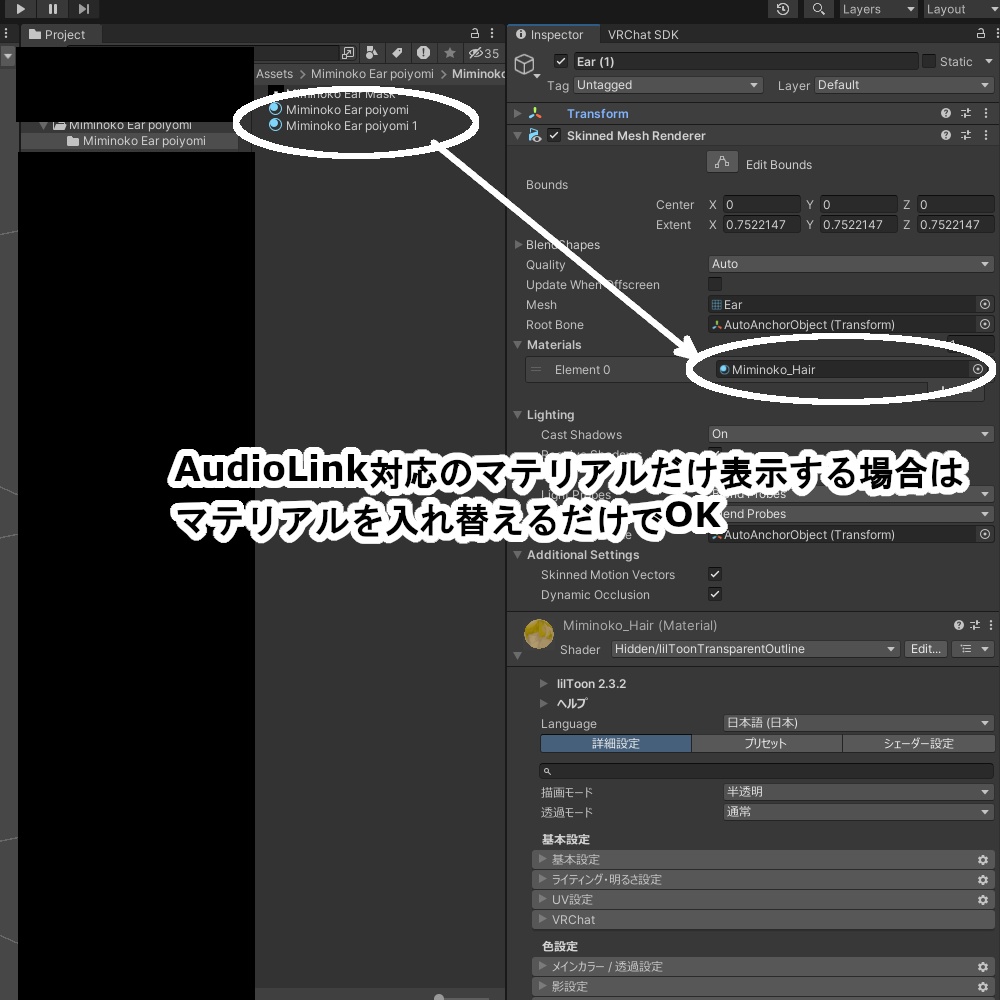Toggle the Inspector panel lock icon

click(981, 33)
